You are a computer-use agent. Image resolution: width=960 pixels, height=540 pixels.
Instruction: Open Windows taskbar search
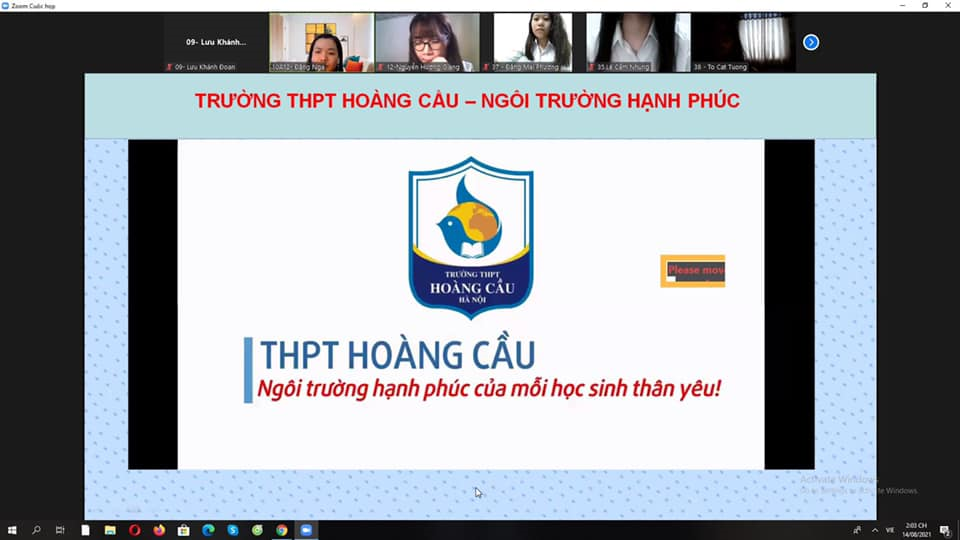tap(37, 529)
